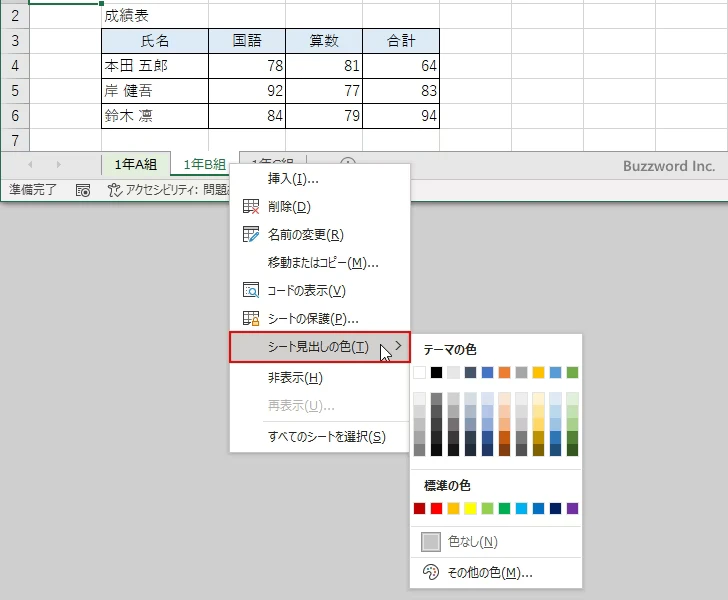Click the 成績表 title cell
Image resolution: width=728 pixels, height=600 pixels.
(x=155, y=16)
